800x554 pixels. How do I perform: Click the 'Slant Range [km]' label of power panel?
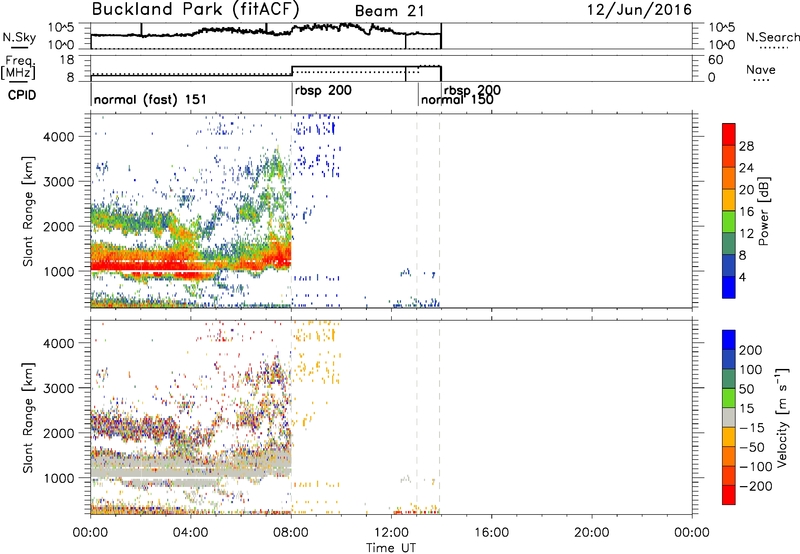[x=28, y=211]
